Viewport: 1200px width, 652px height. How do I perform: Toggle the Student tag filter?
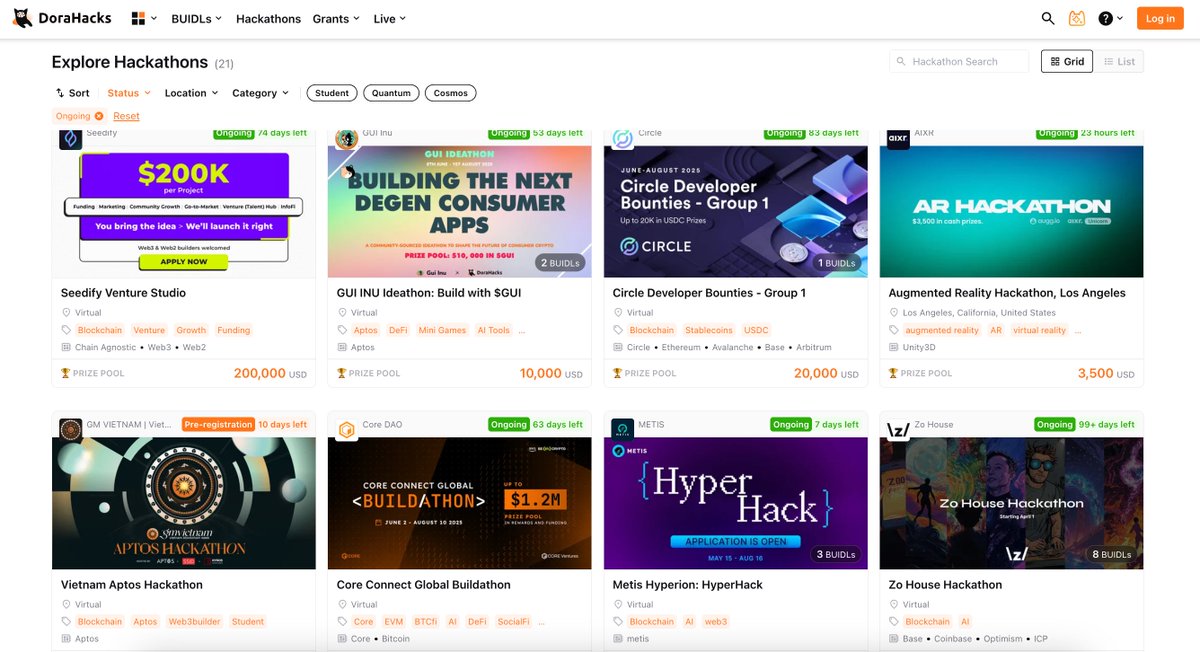(332, 93)
